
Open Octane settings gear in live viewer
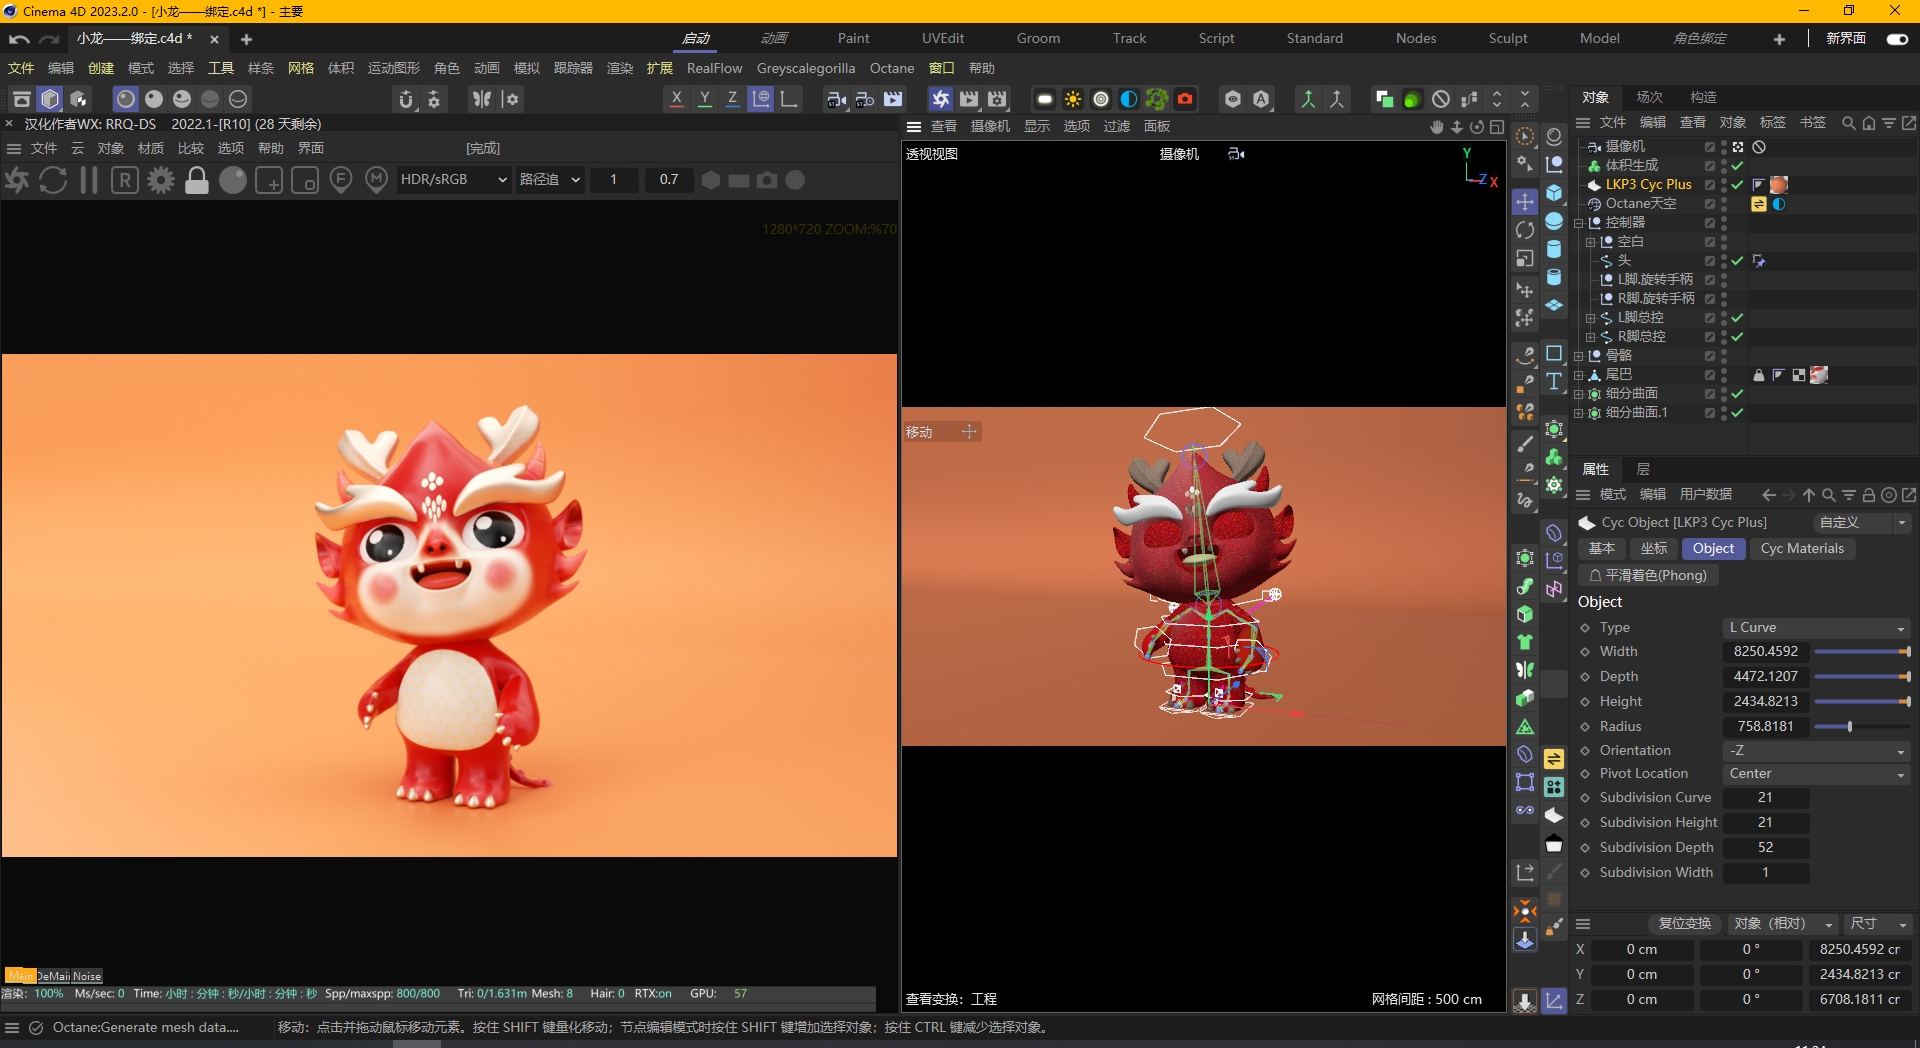point(161,180)
